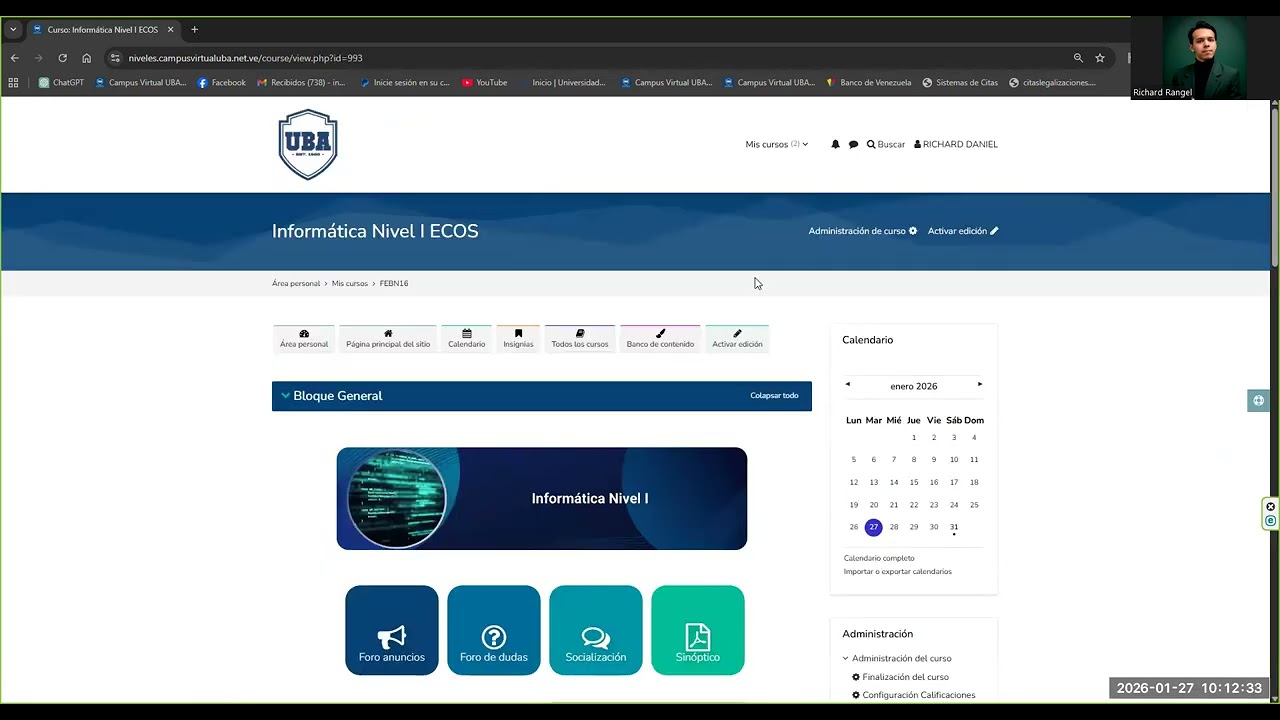Image resolution: width=1280 pixels, height=720 pixels.
Task: Open the Chrome tab search dropdown
Action: 13,30
